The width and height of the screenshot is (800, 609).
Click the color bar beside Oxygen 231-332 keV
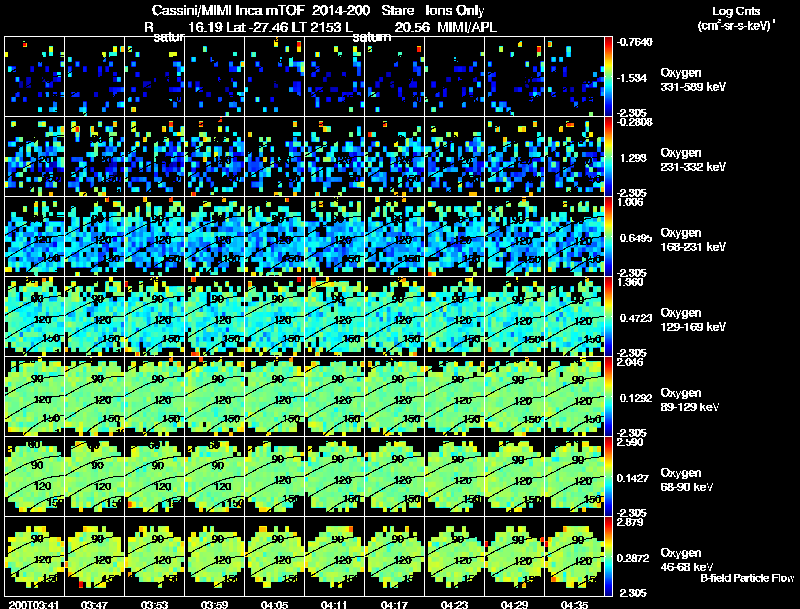(x=608, y=157)
